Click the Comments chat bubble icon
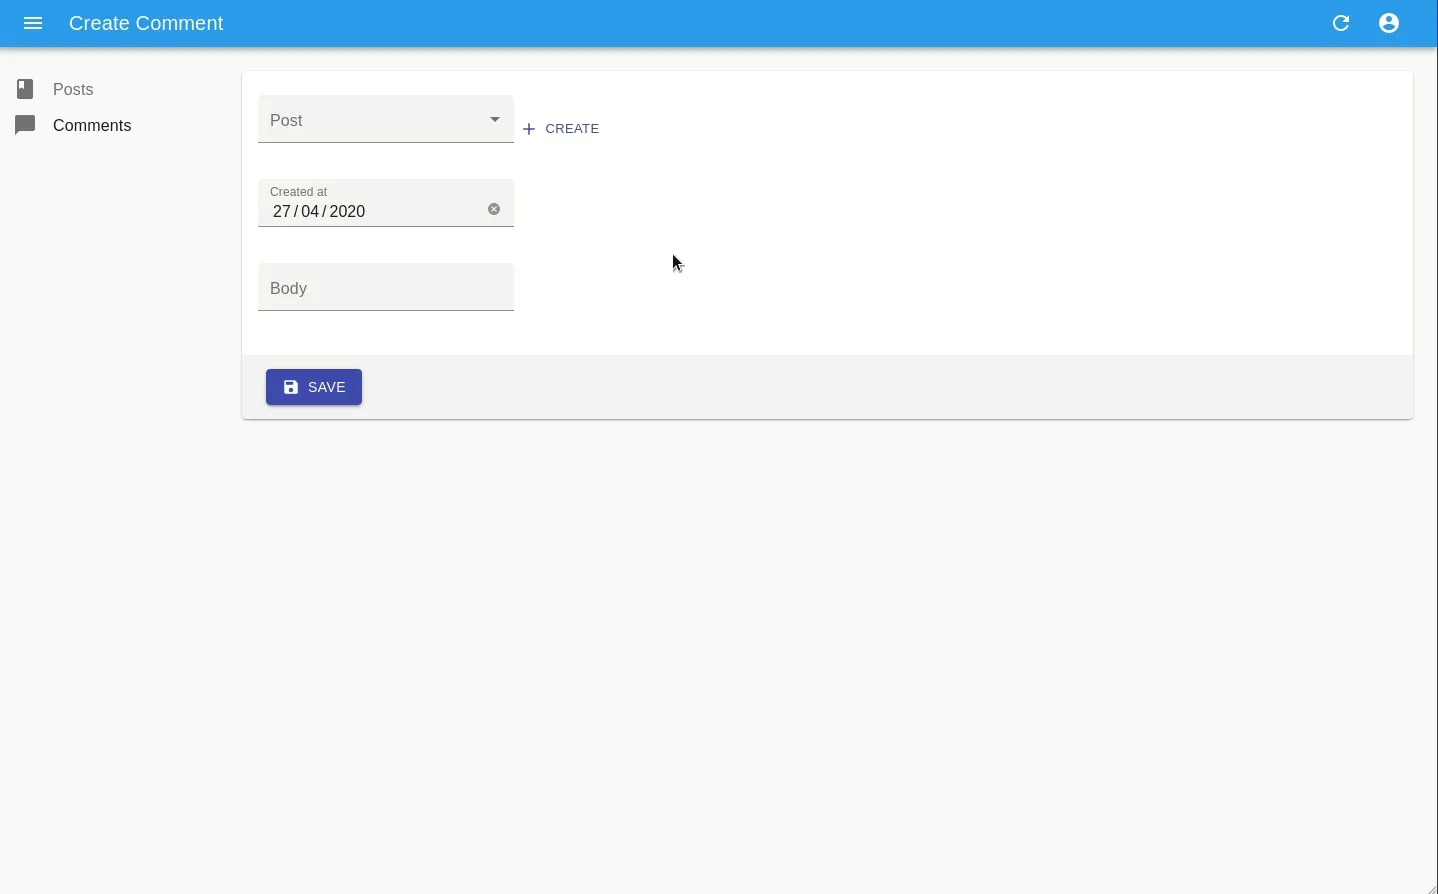This screenshot has width=1438, height=894. click(x=26, y=126)
